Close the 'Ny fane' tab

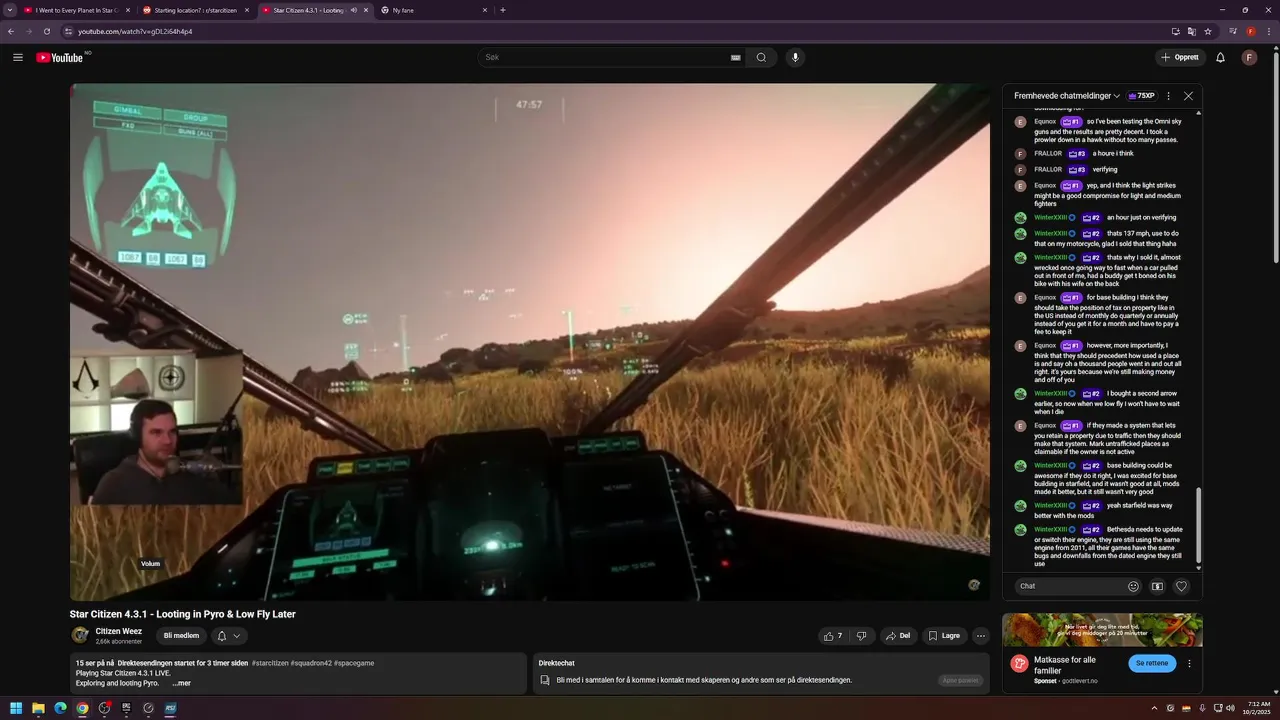click(485, 10)
